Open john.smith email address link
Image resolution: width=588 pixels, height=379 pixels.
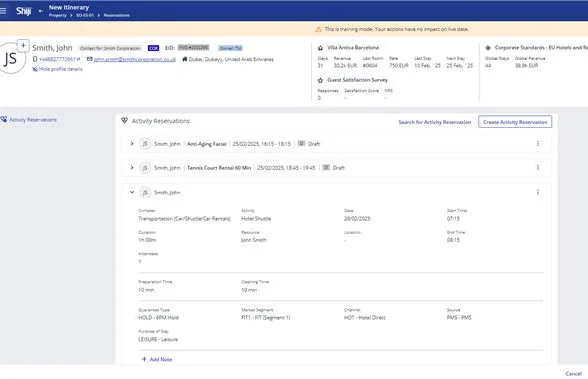pos(135,59)
